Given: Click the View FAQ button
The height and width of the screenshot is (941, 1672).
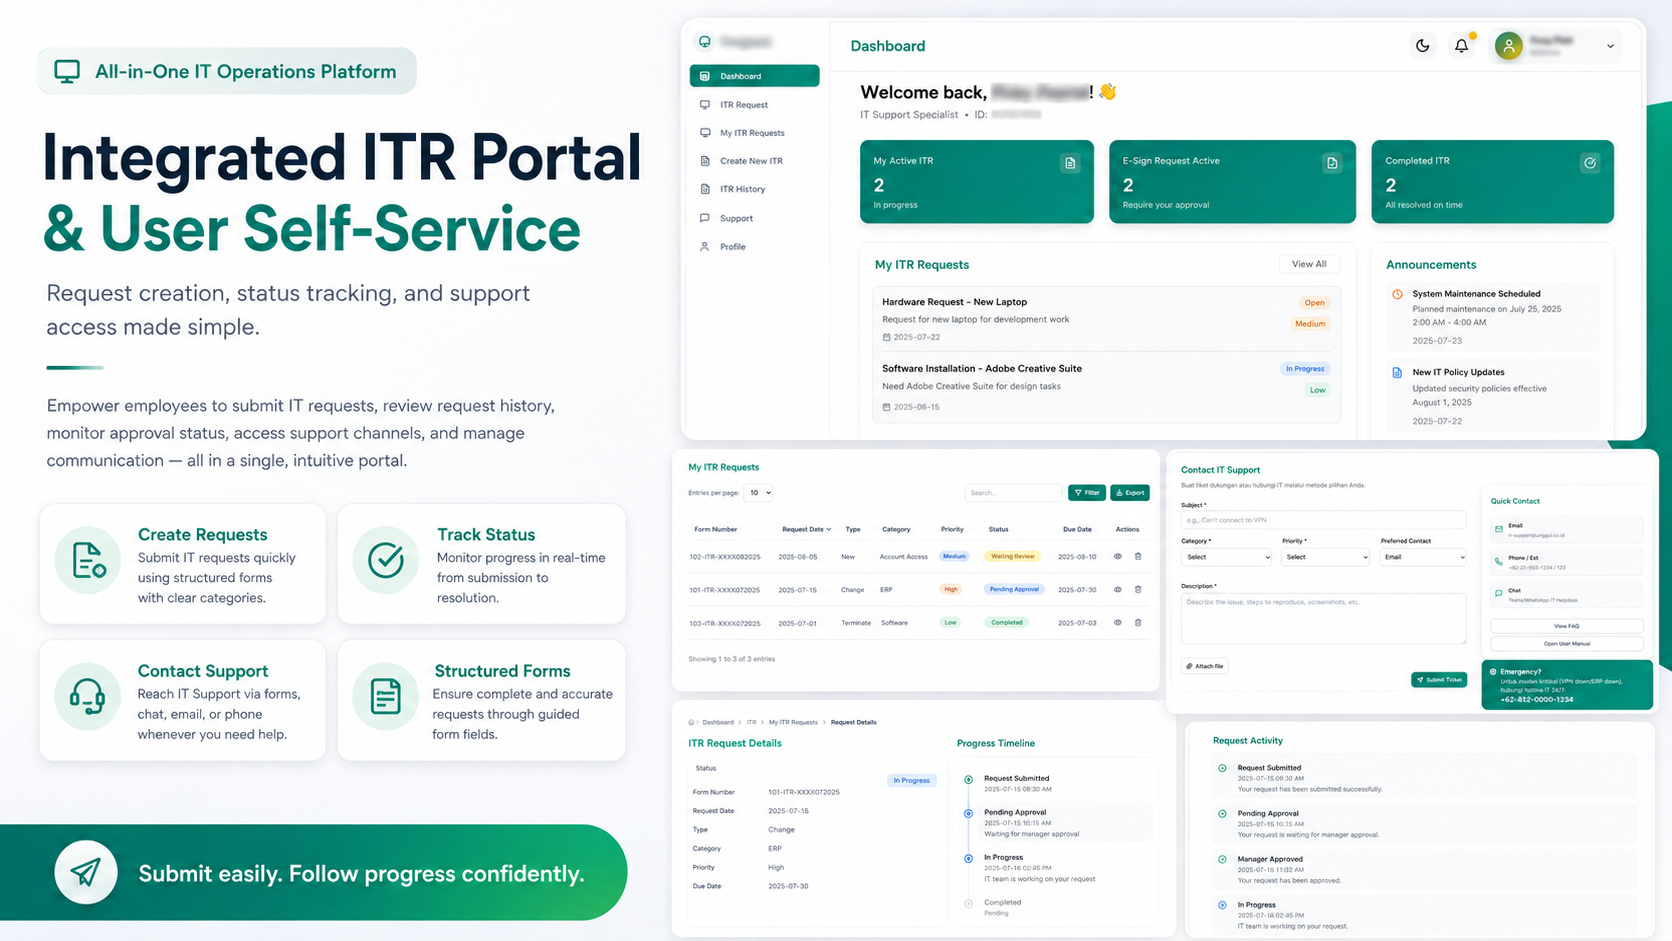Looking at the screenshot, I should pyautogui.click(x=1566, y=626).
